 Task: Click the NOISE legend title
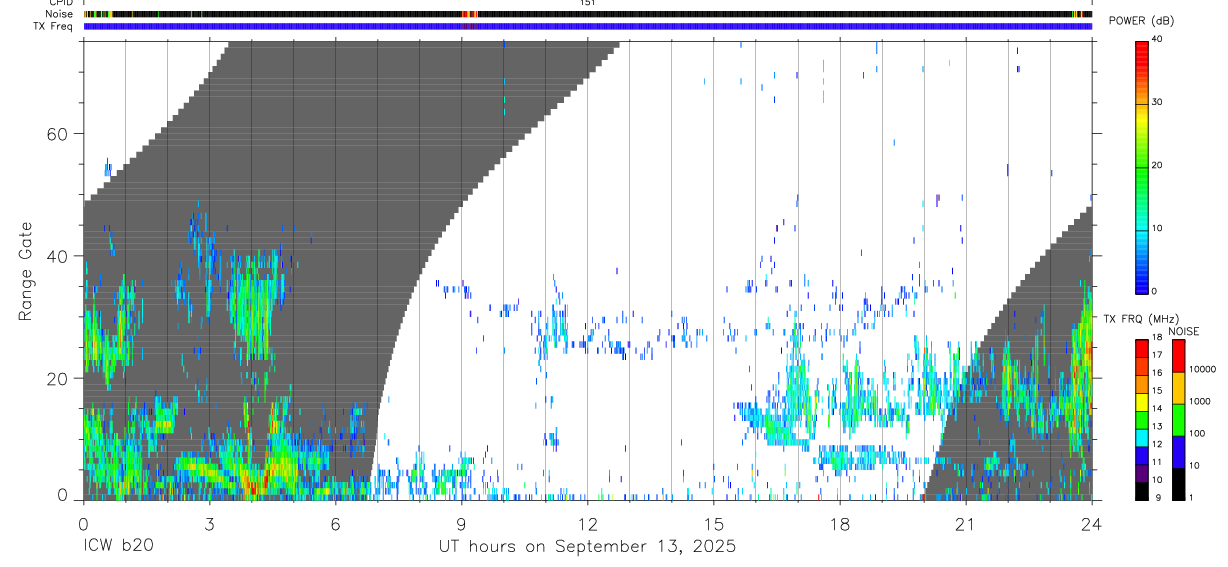(1183, 331)
